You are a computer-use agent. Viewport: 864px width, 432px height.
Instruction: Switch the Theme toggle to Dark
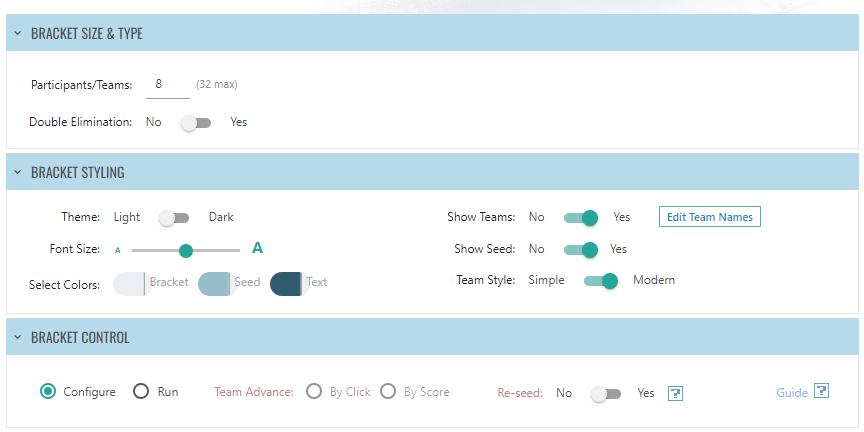(x=174, y=217)
